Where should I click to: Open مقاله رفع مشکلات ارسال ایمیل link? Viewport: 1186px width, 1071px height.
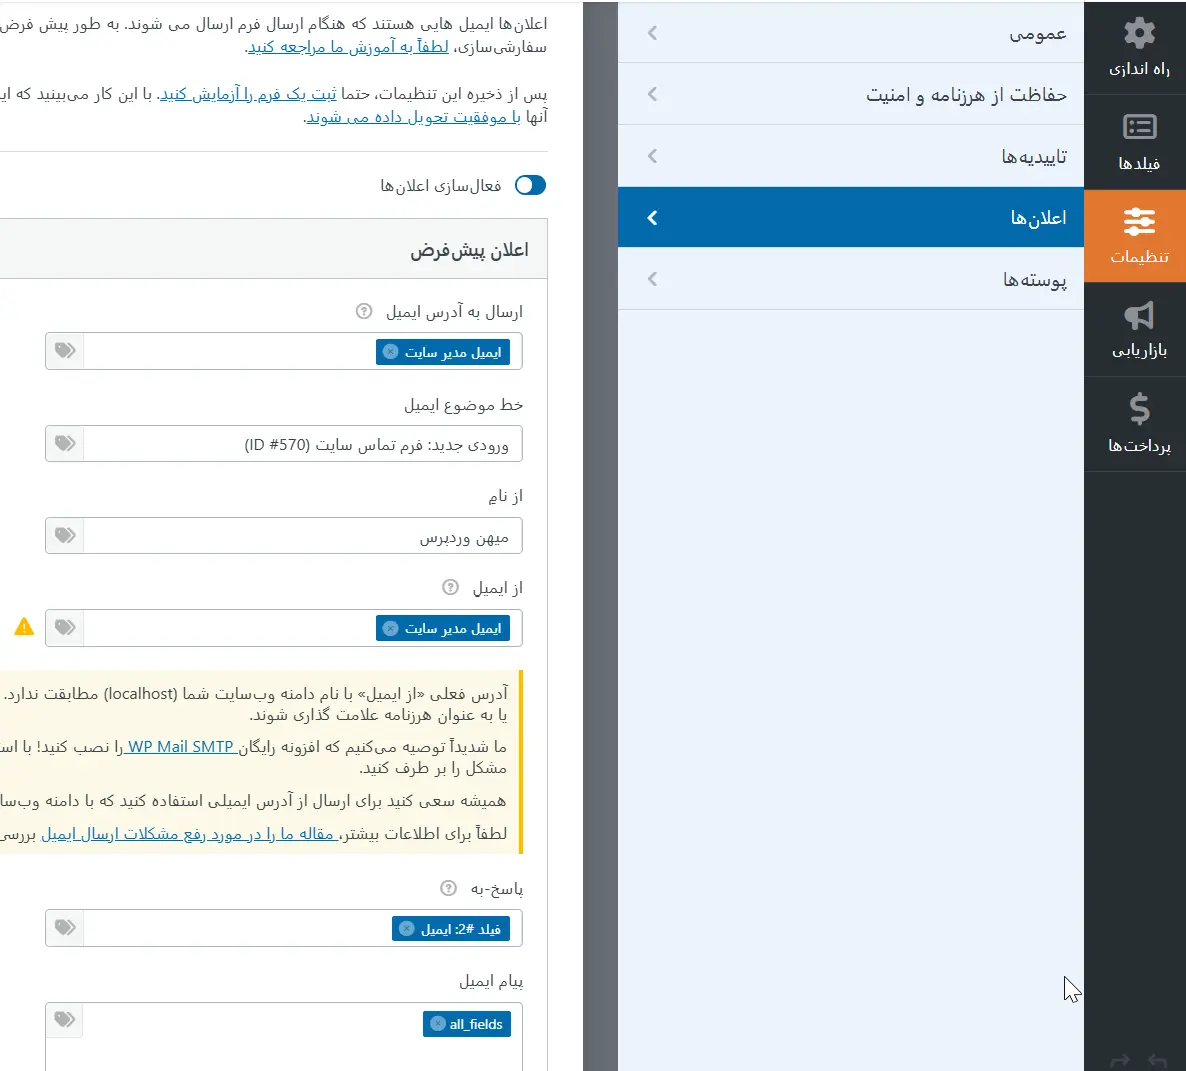coord(188,834)
